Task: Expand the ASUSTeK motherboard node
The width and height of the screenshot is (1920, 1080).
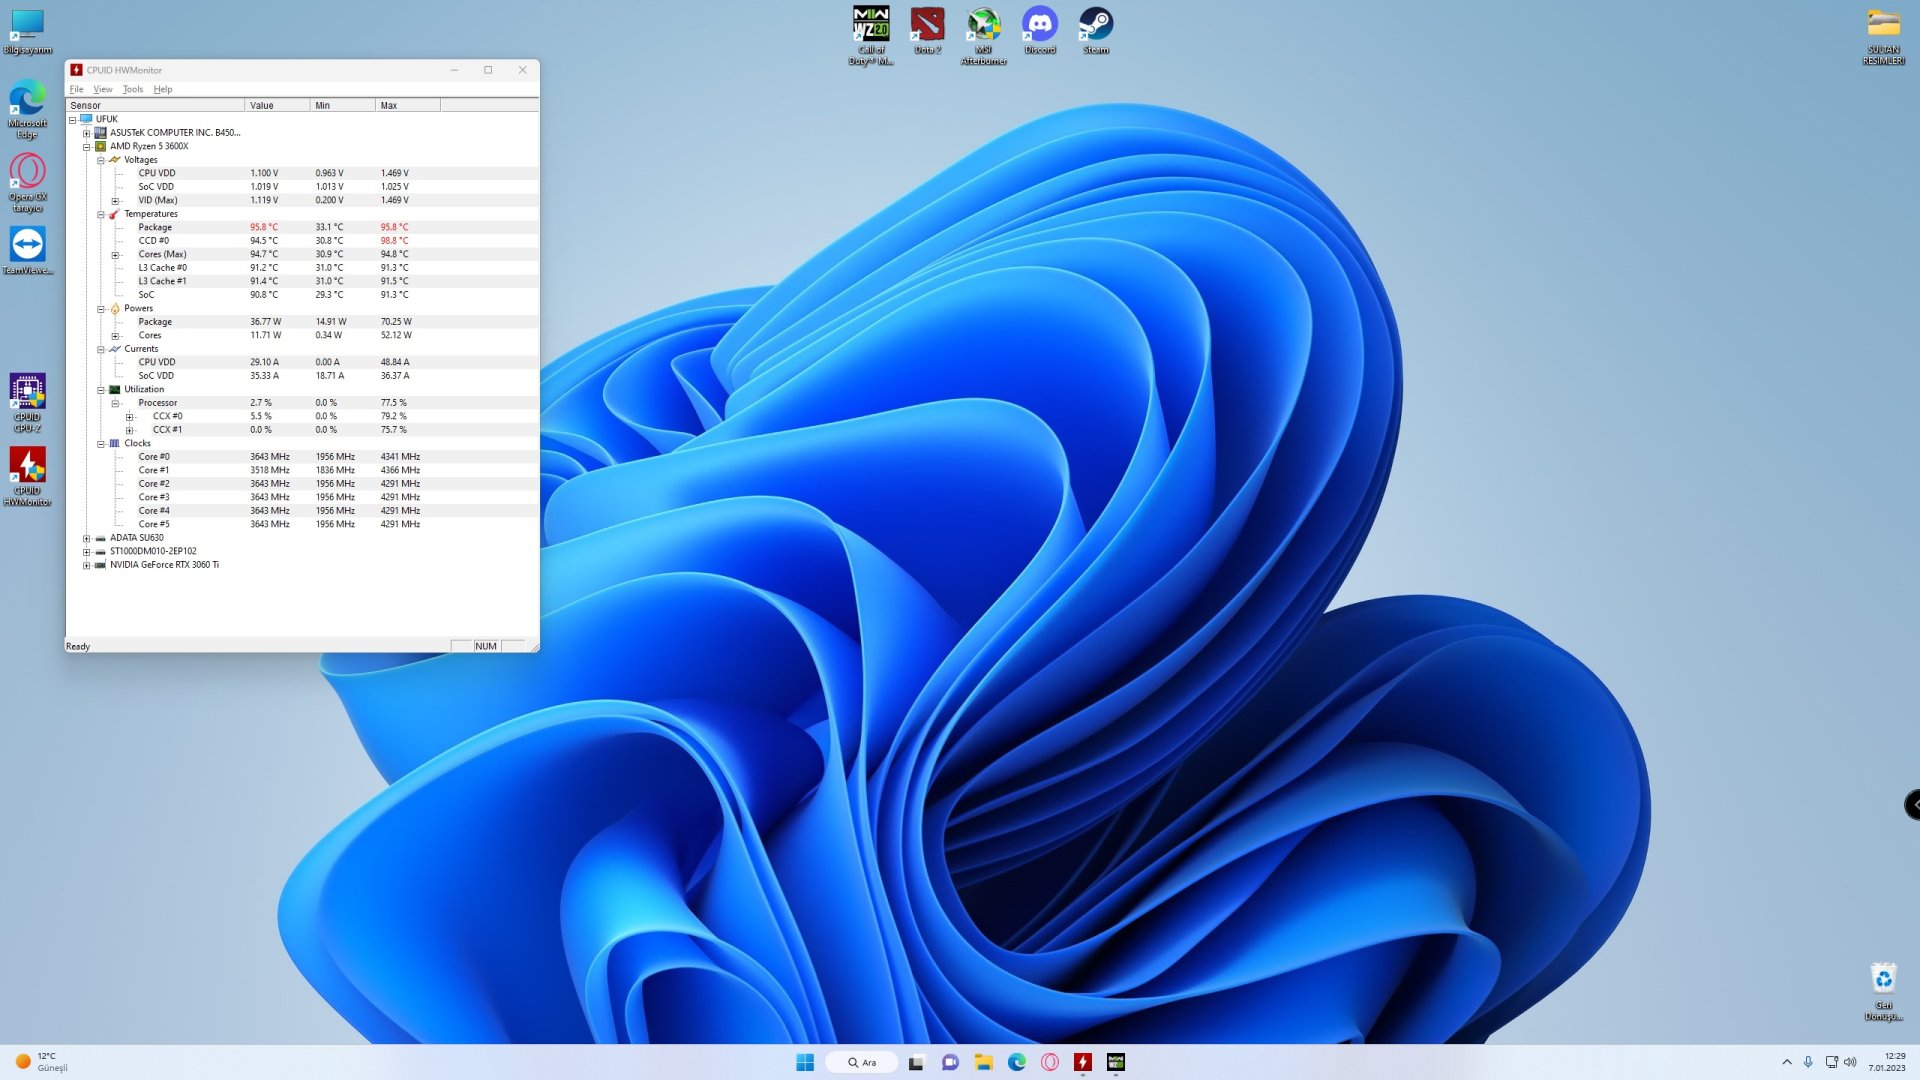Action: 86,133
